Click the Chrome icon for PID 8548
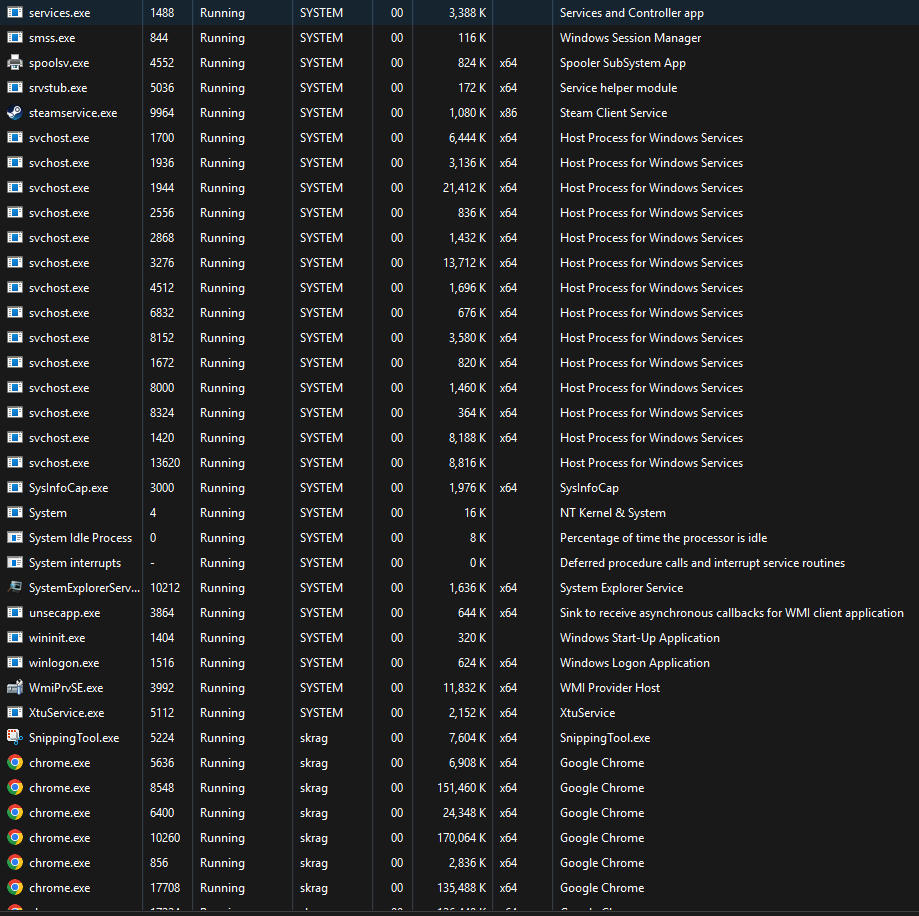The width and height of the screenshot is (919, 916). pos(15,788)
